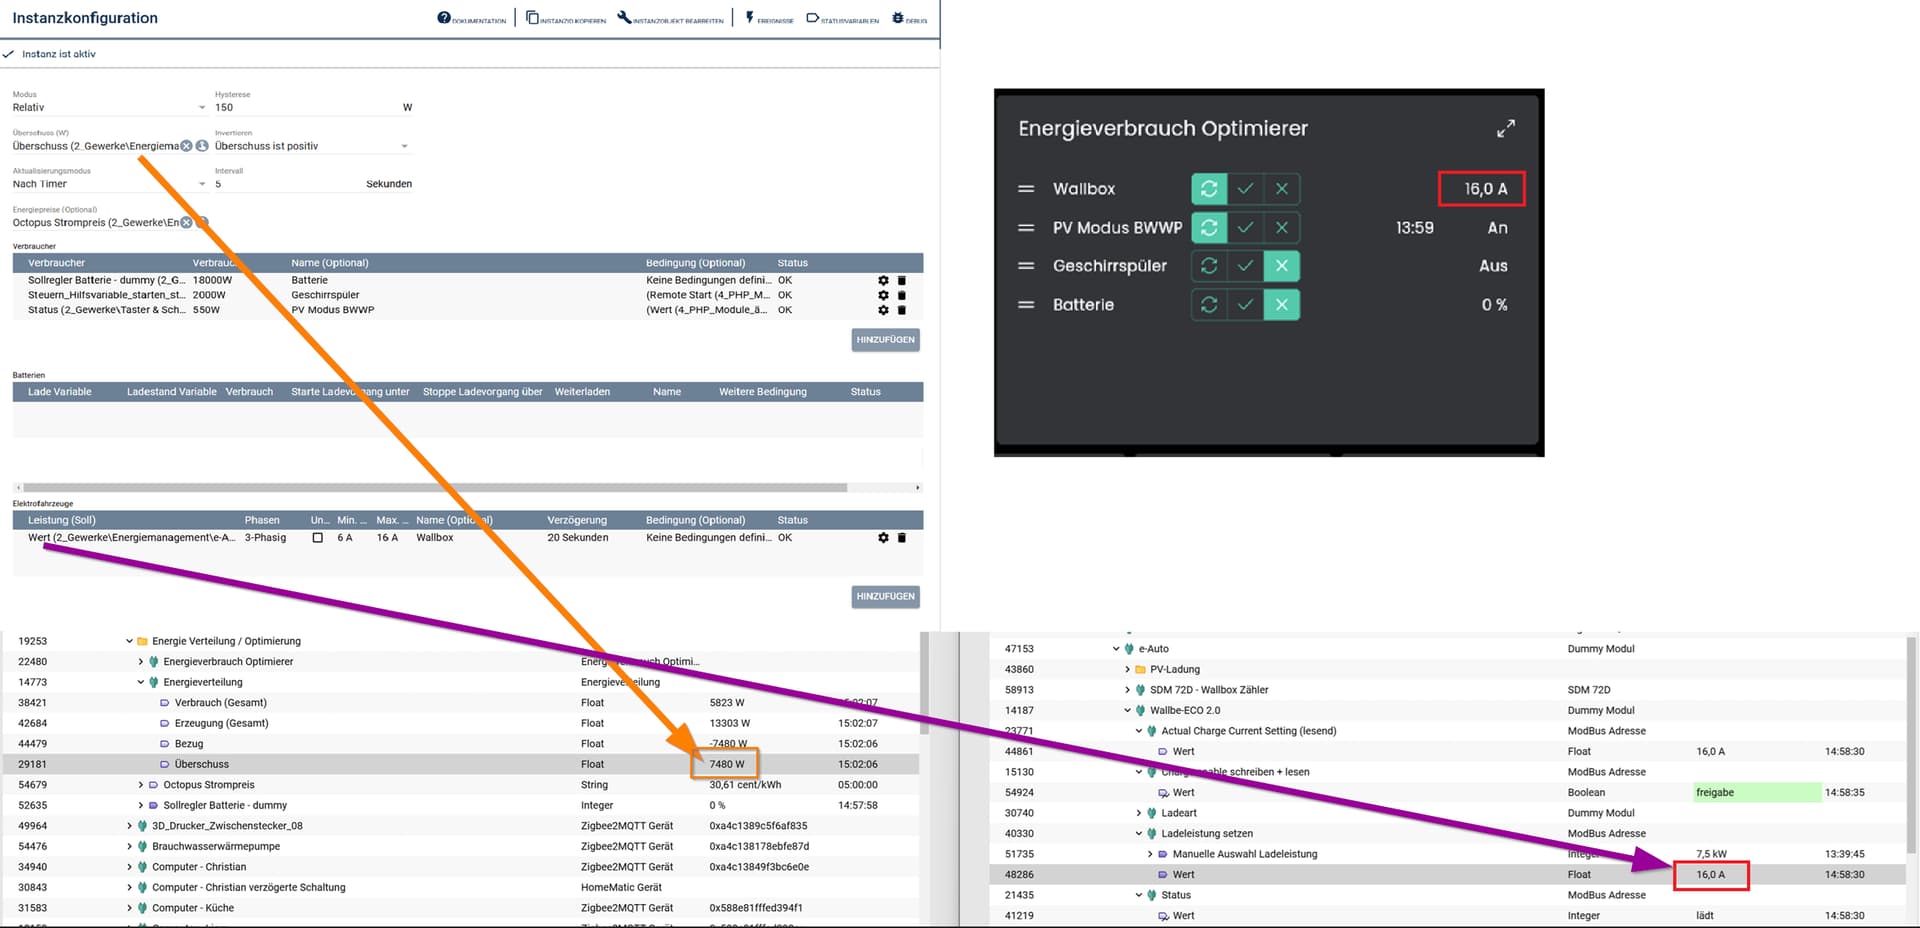Click the Instanz-ID kopieren icon
Viewport: 1920px width, 928px height.
(x=532, y=18)
